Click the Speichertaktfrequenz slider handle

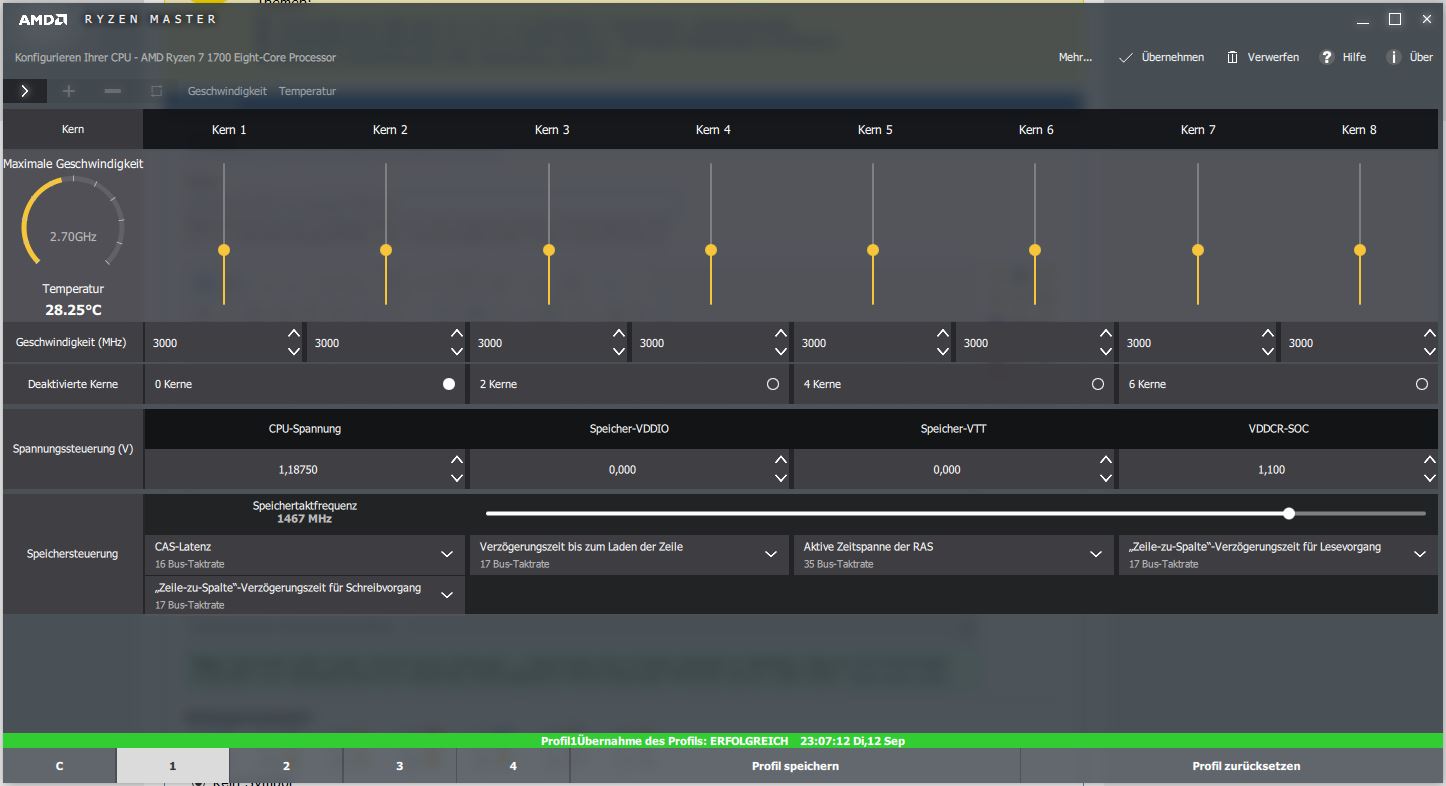coord(1289,513)
